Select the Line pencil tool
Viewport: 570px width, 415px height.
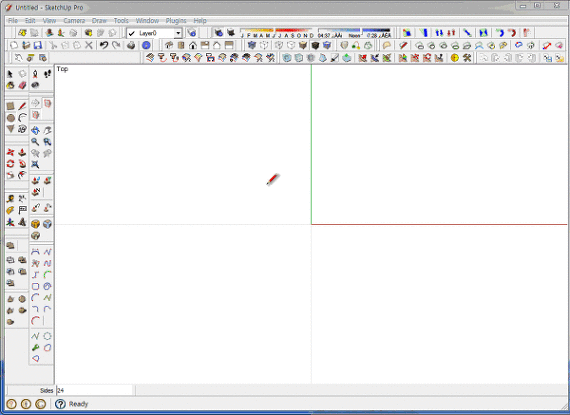[23, 106]
